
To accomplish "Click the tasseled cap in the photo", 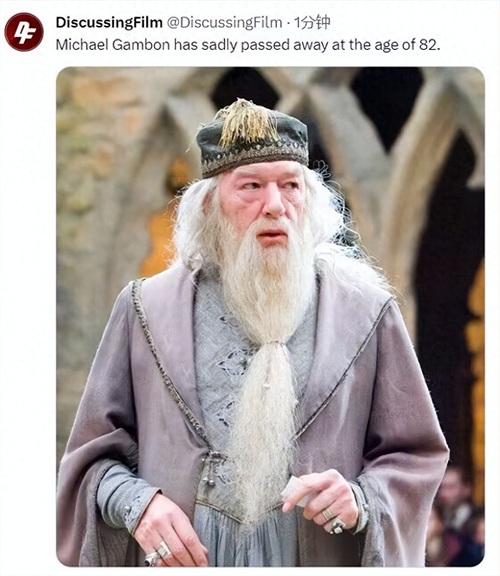I will pyautogui.click(x=253, y=138).
